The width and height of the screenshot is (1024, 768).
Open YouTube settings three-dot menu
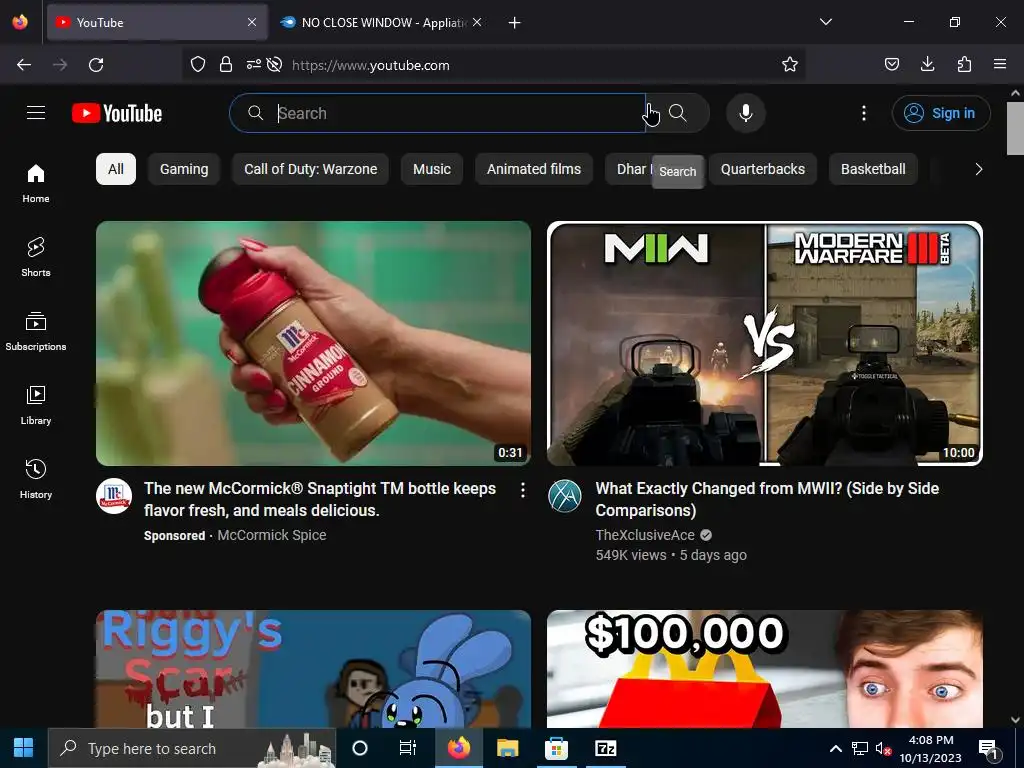pyautogui.click(x=863, y=113)
